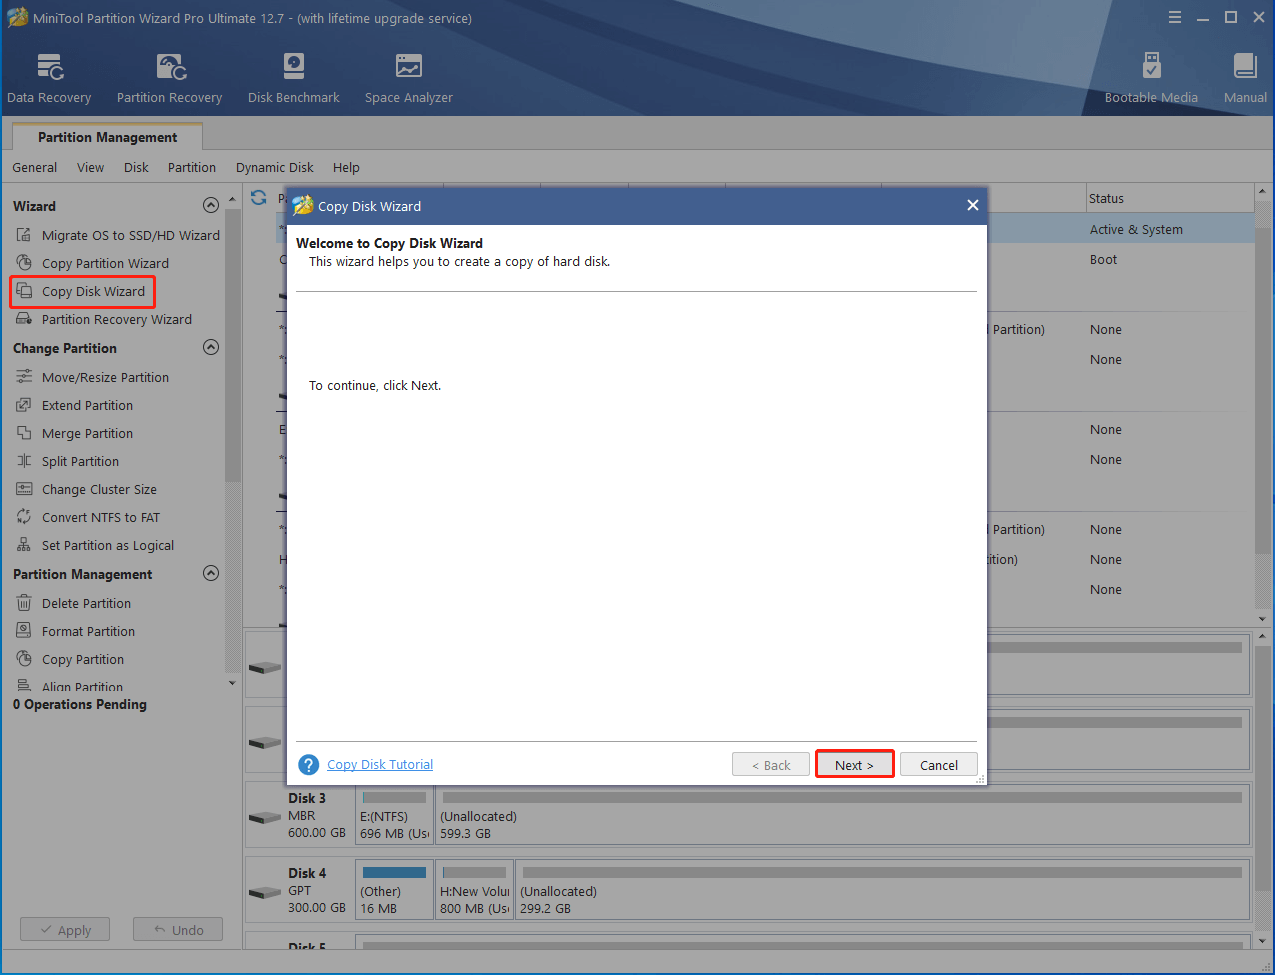The height and width of the screenshot is (975, 1275).
Task: Click the Status column header
Action: point(1168,198)
